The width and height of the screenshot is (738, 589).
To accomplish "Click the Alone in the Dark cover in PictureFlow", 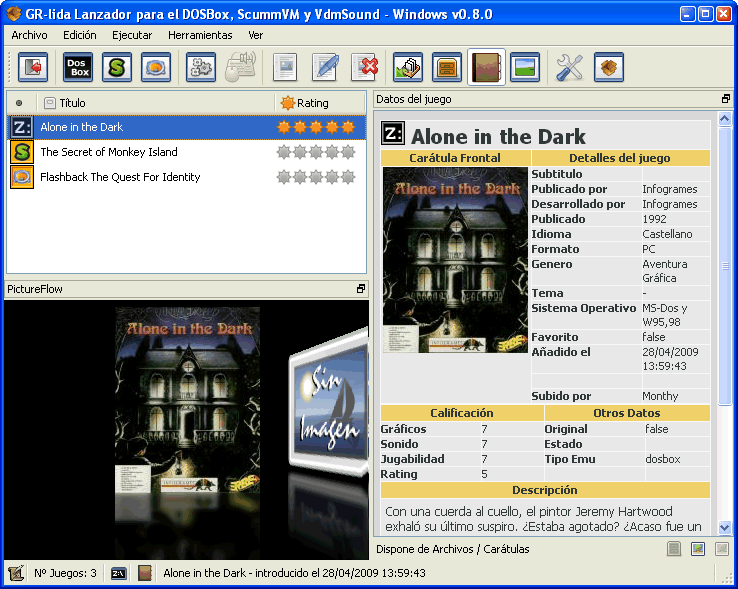I will click(188, 400).
